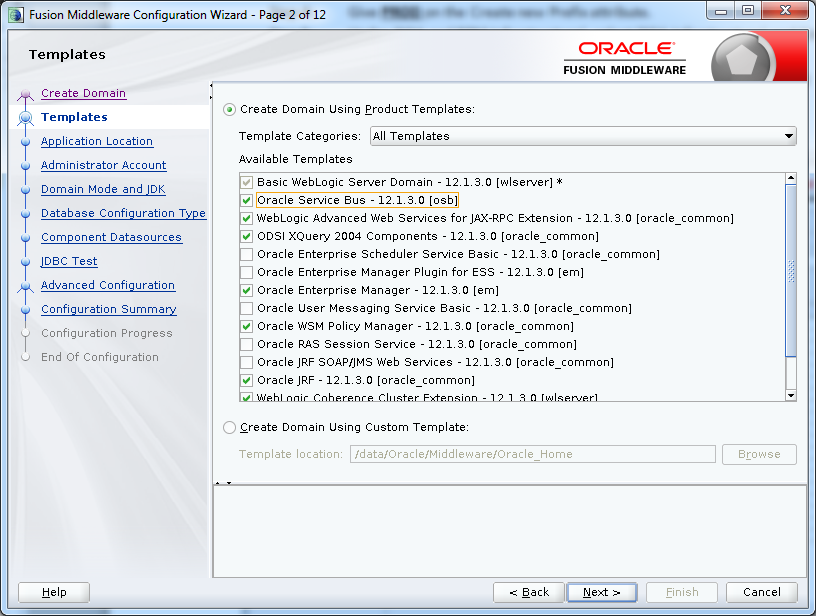Go to Create Domain step
The image size is (816, 616).
pos(83,93)
